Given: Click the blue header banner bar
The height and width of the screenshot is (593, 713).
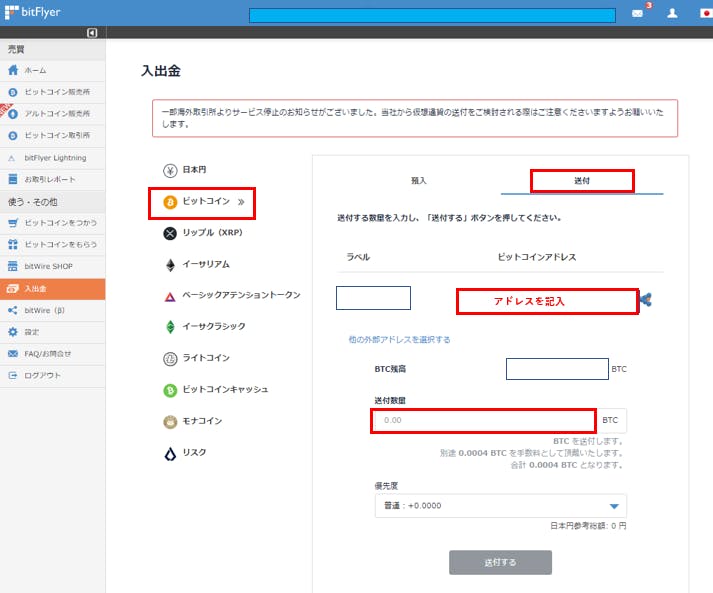Looking at the screenshot, I should (x=432, y=15).
